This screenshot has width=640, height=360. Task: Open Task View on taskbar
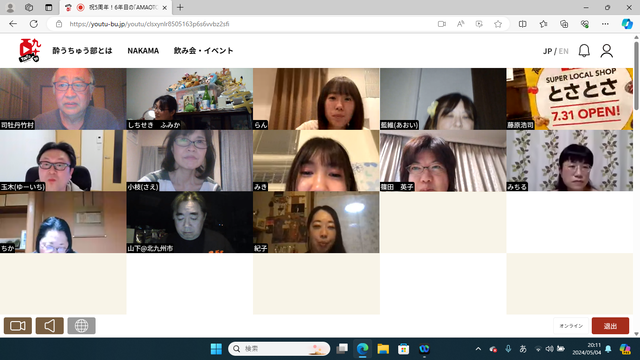(x=342, y=349)
